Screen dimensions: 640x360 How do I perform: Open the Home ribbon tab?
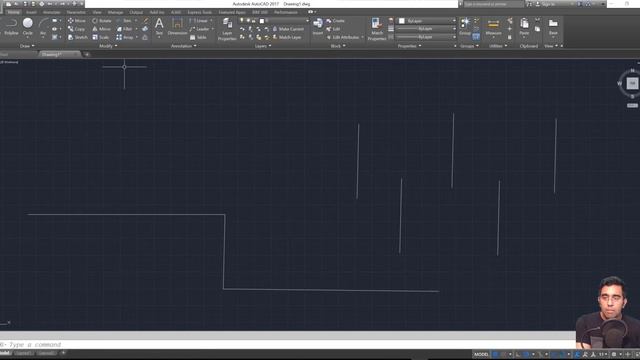(x=13, y=12)
